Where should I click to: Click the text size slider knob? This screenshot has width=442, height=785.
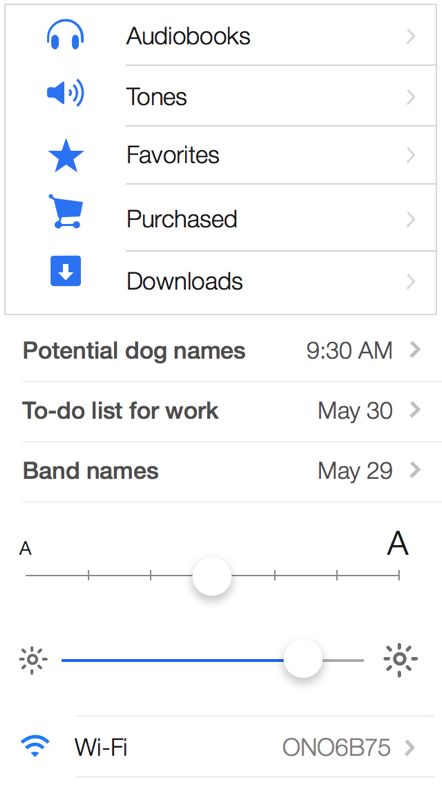coord(212,576)
